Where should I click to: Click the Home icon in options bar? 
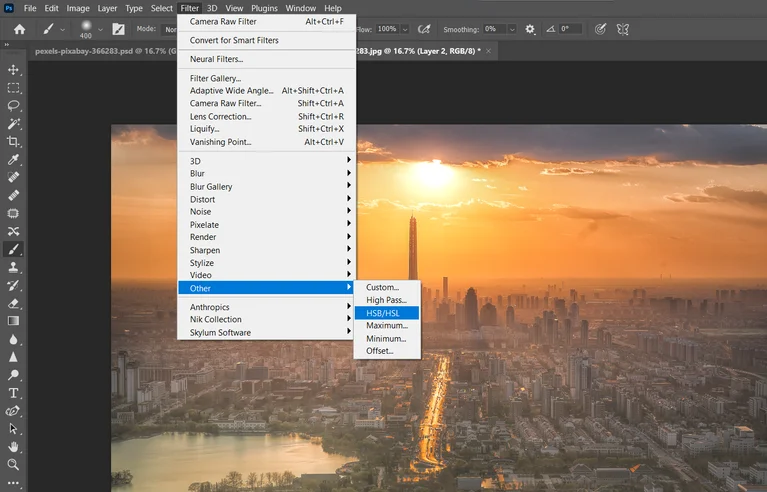pos(19,29)
